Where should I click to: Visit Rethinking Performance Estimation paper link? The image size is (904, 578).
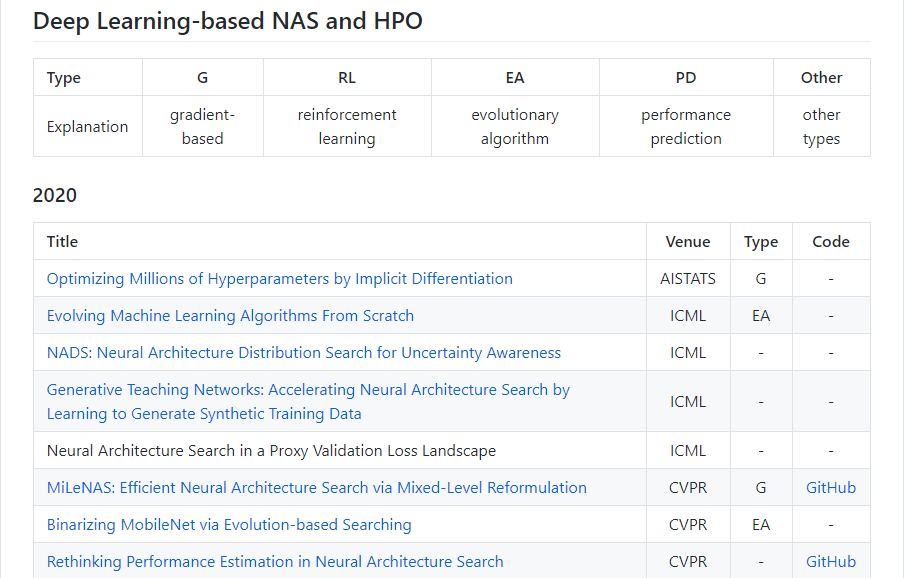pos(275,562)
